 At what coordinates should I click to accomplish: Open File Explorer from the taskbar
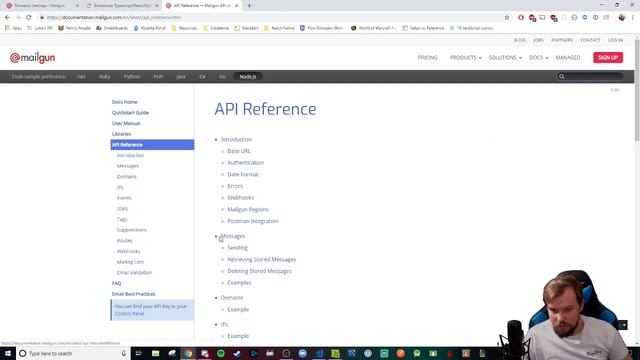click(156, 353)
